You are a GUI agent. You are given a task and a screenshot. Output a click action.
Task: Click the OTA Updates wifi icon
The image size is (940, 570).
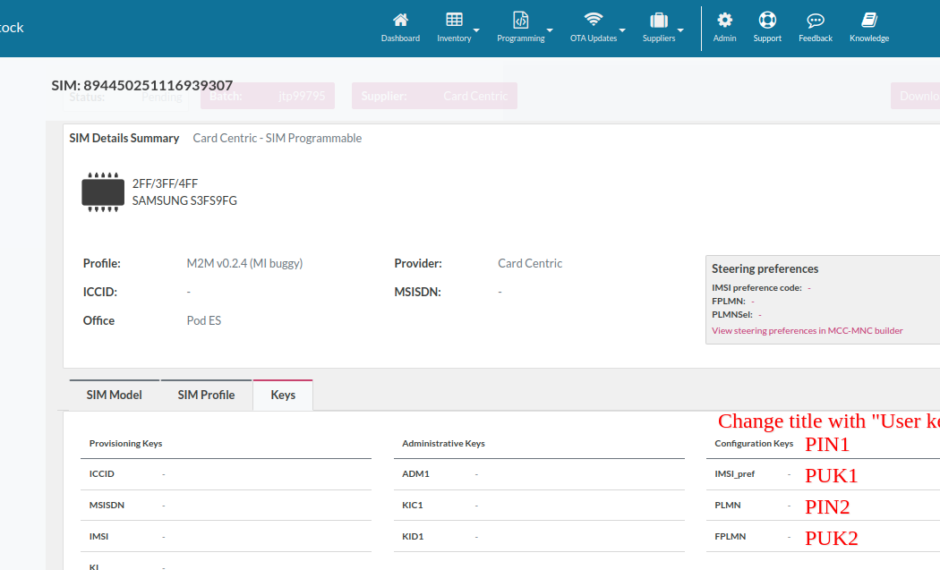(594, 20)
